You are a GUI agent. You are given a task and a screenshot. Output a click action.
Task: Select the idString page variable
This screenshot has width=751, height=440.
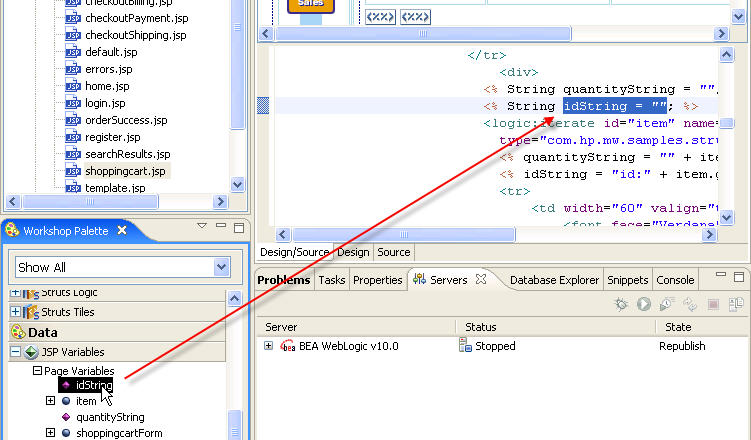click(x=94, y=385)
